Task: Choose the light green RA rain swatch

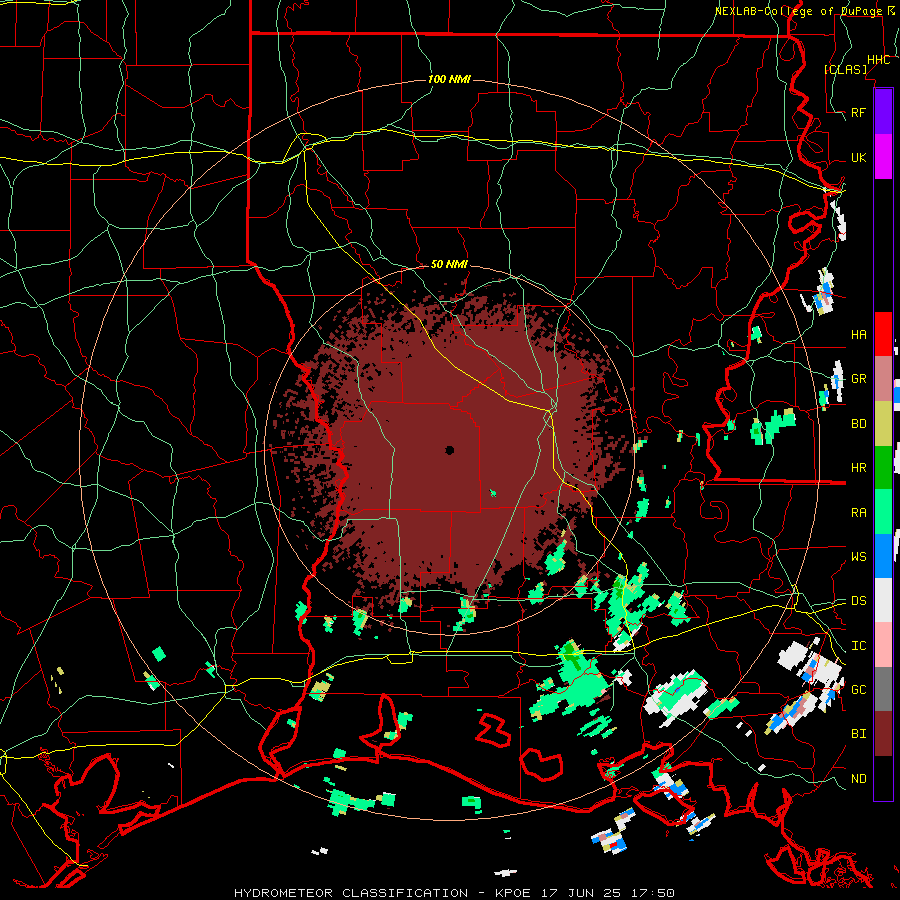Action: pyautogui.click(x=883, y=512)
